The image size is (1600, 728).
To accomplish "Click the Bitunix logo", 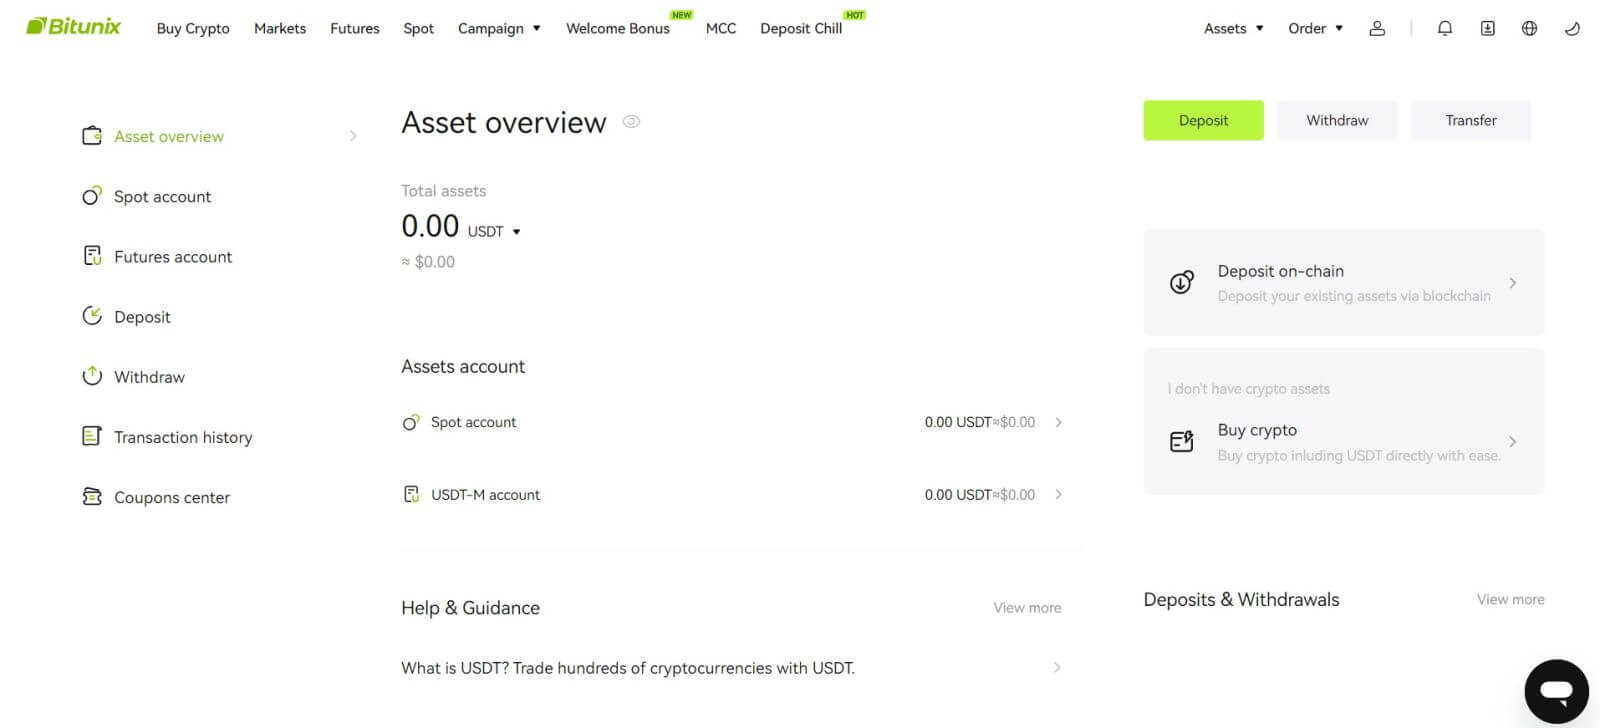I will pos(70,26).
